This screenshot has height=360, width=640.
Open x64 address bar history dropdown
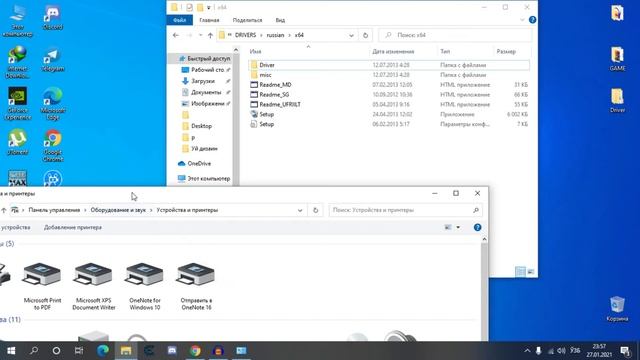pos(351,35)
